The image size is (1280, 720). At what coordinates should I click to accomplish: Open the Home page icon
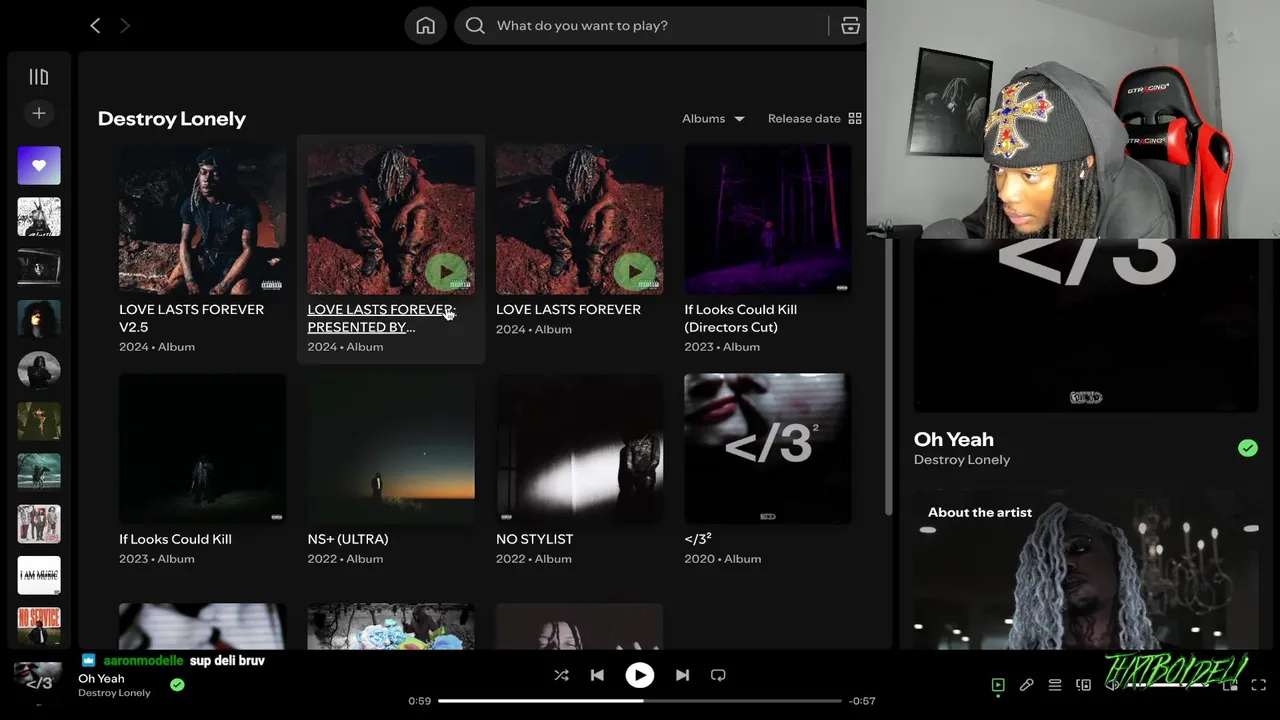coord(426,26)
